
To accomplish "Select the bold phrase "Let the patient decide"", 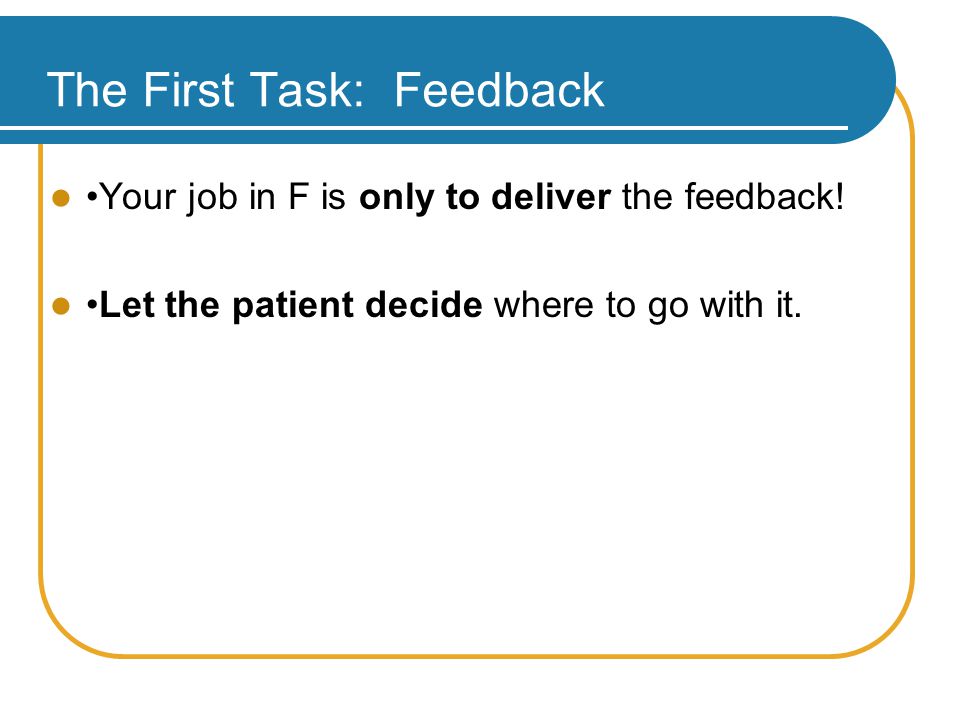I will (291, 304).
